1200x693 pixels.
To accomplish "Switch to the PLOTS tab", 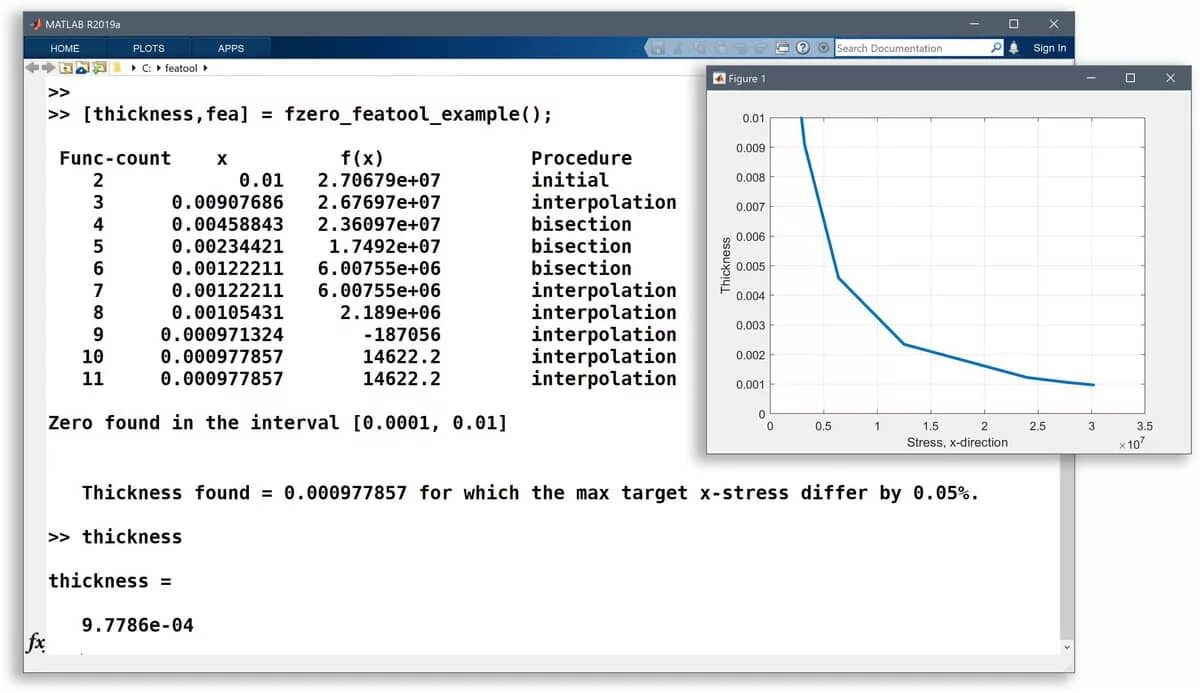I will 149,48.
